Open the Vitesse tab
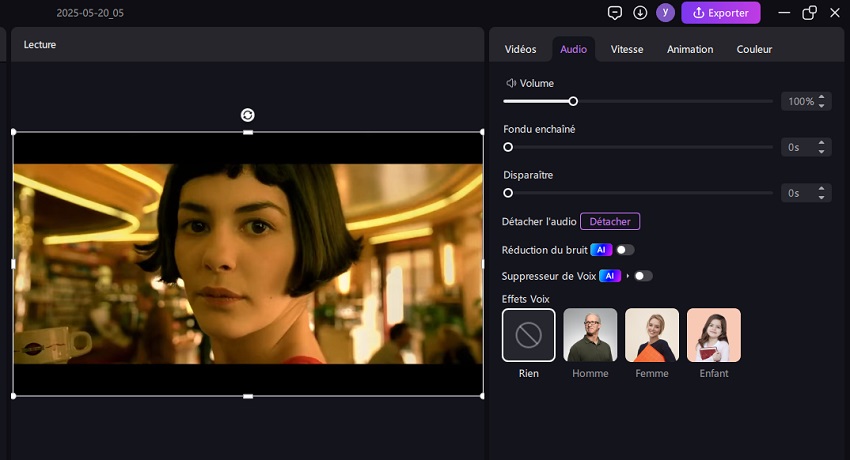Screen dimensions: 850x460 point(627,49)
